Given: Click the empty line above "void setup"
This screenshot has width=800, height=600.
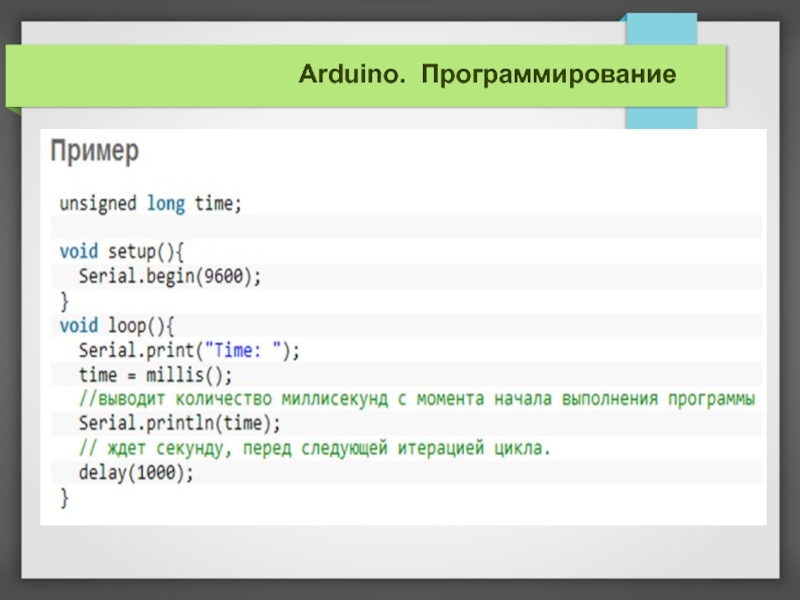Looking at the screenshot, I should click(400, 228).
